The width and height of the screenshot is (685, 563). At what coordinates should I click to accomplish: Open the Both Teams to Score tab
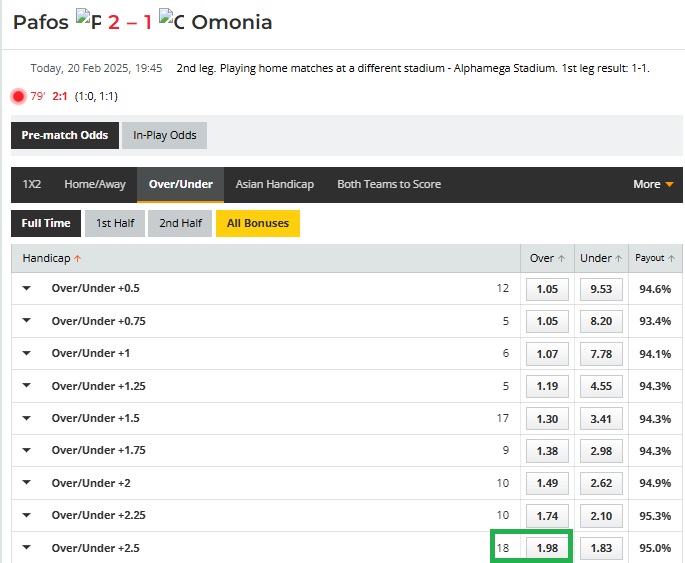point(389,184)
